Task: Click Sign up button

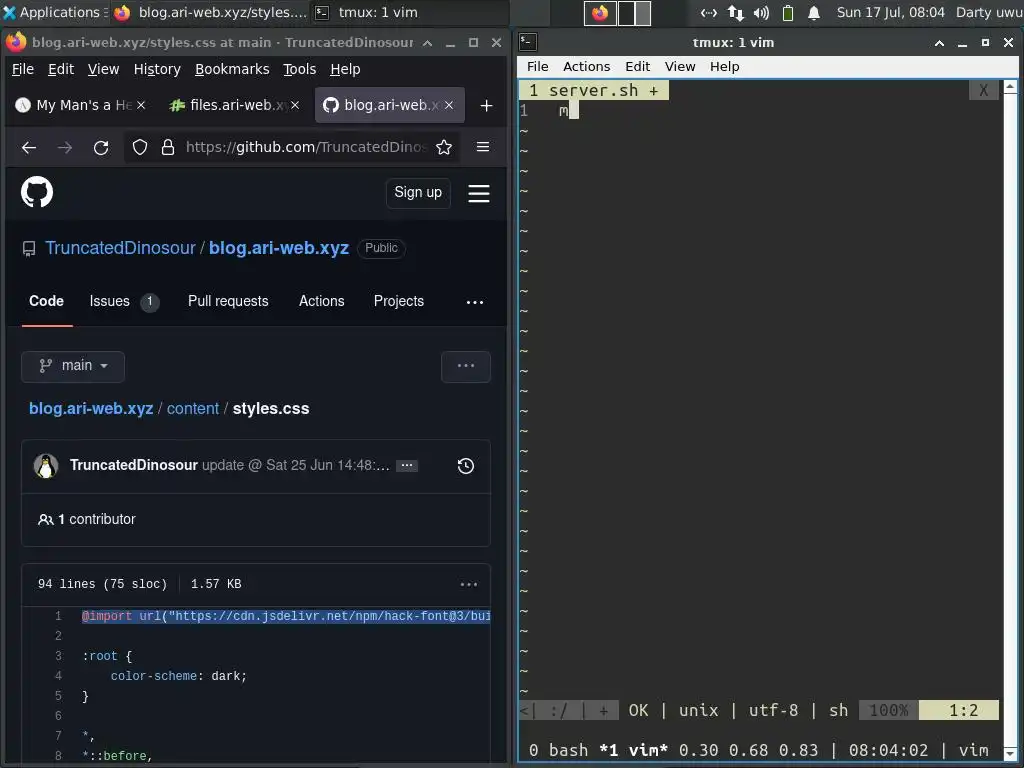Action: tap(418, 193)
